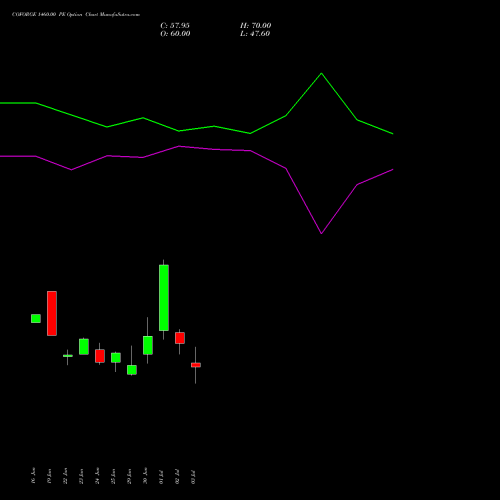500x500 pixels.
Task: Select the green candlestick for 29 Jun
Action: click(x=132, y=370)
